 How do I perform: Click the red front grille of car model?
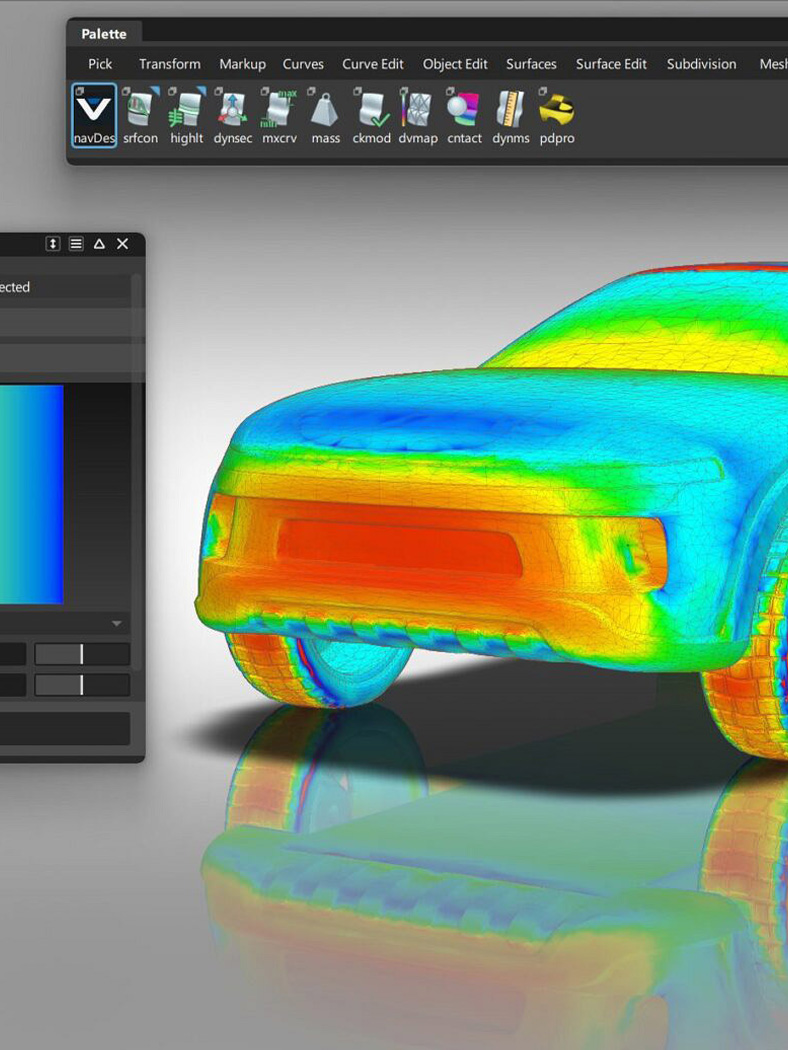400,549
